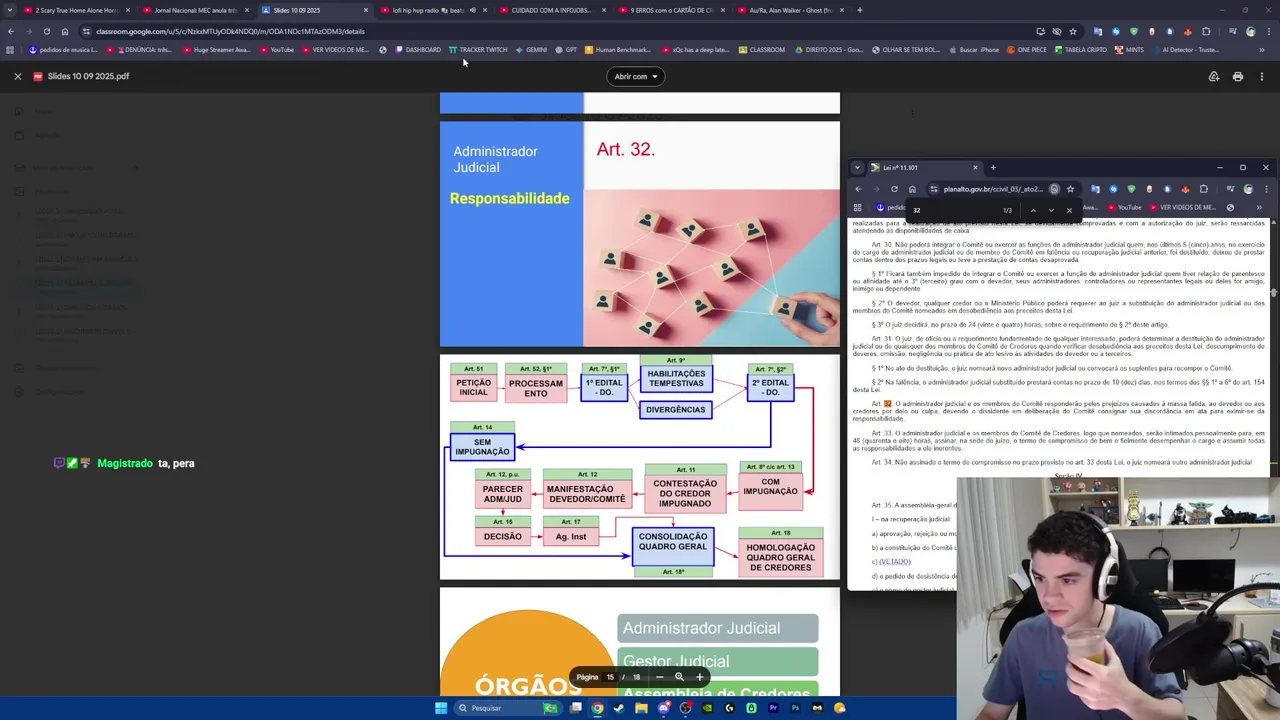Go back in the Lei 11.101 window
The width and height of the screenshot is (1280, 720).
point(858,189)
